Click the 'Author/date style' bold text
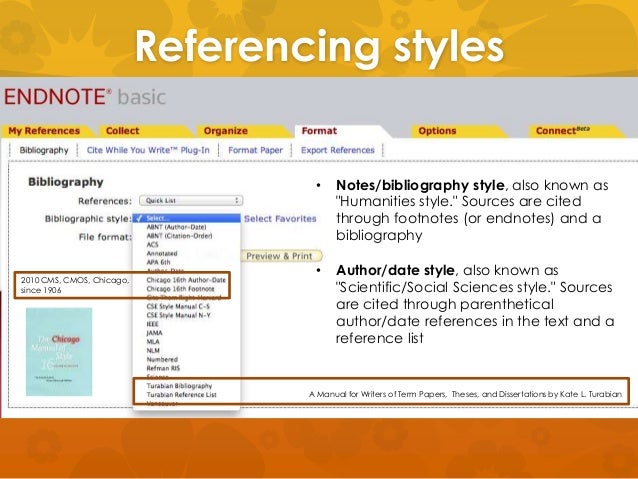 395,271
